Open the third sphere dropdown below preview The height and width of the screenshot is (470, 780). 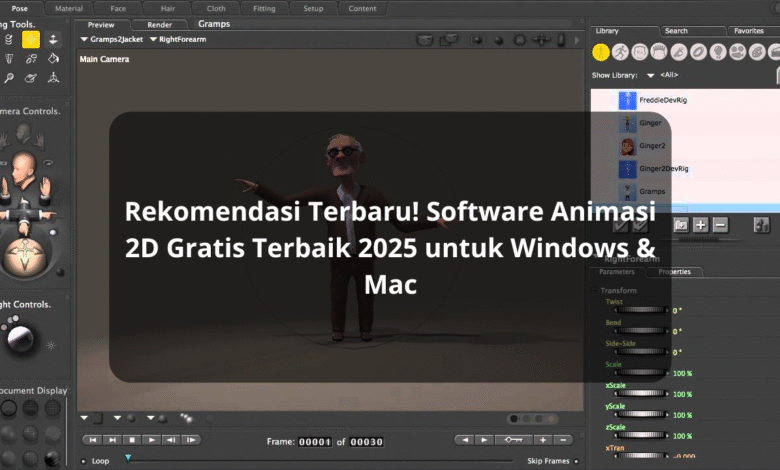pyautogui.click(x=151, y=418)
